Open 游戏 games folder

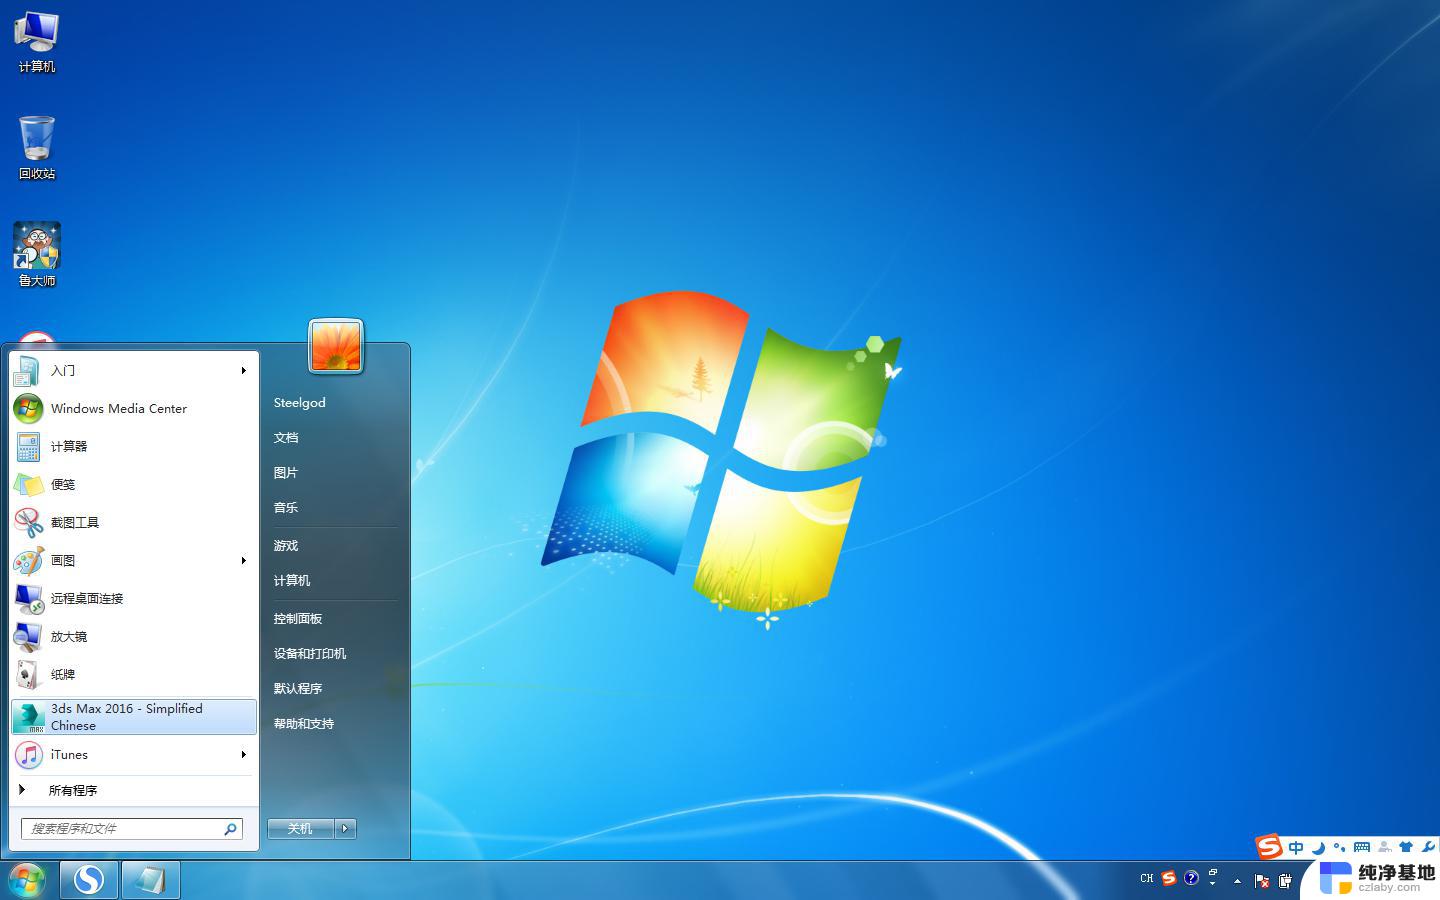335,545
